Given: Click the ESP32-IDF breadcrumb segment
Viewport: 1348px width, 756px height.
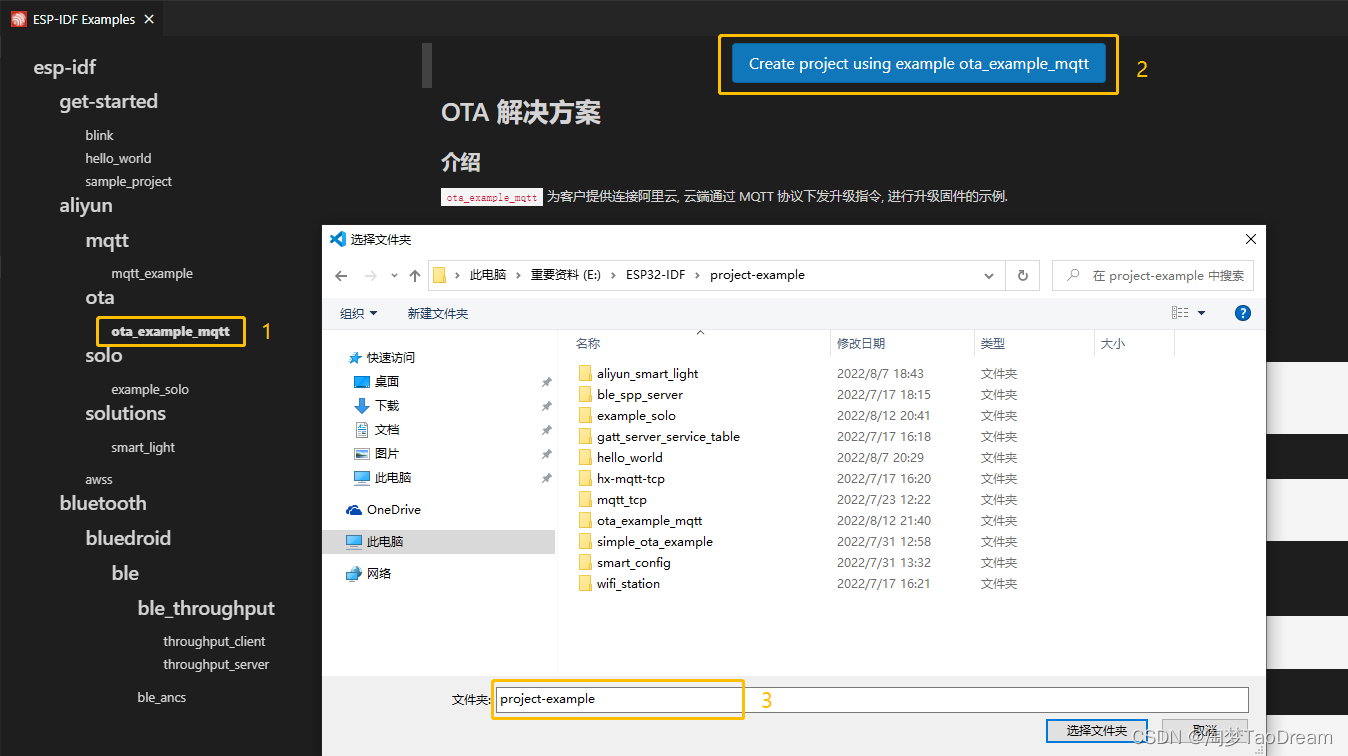Looking at the screenshot, I should [656, 275].
